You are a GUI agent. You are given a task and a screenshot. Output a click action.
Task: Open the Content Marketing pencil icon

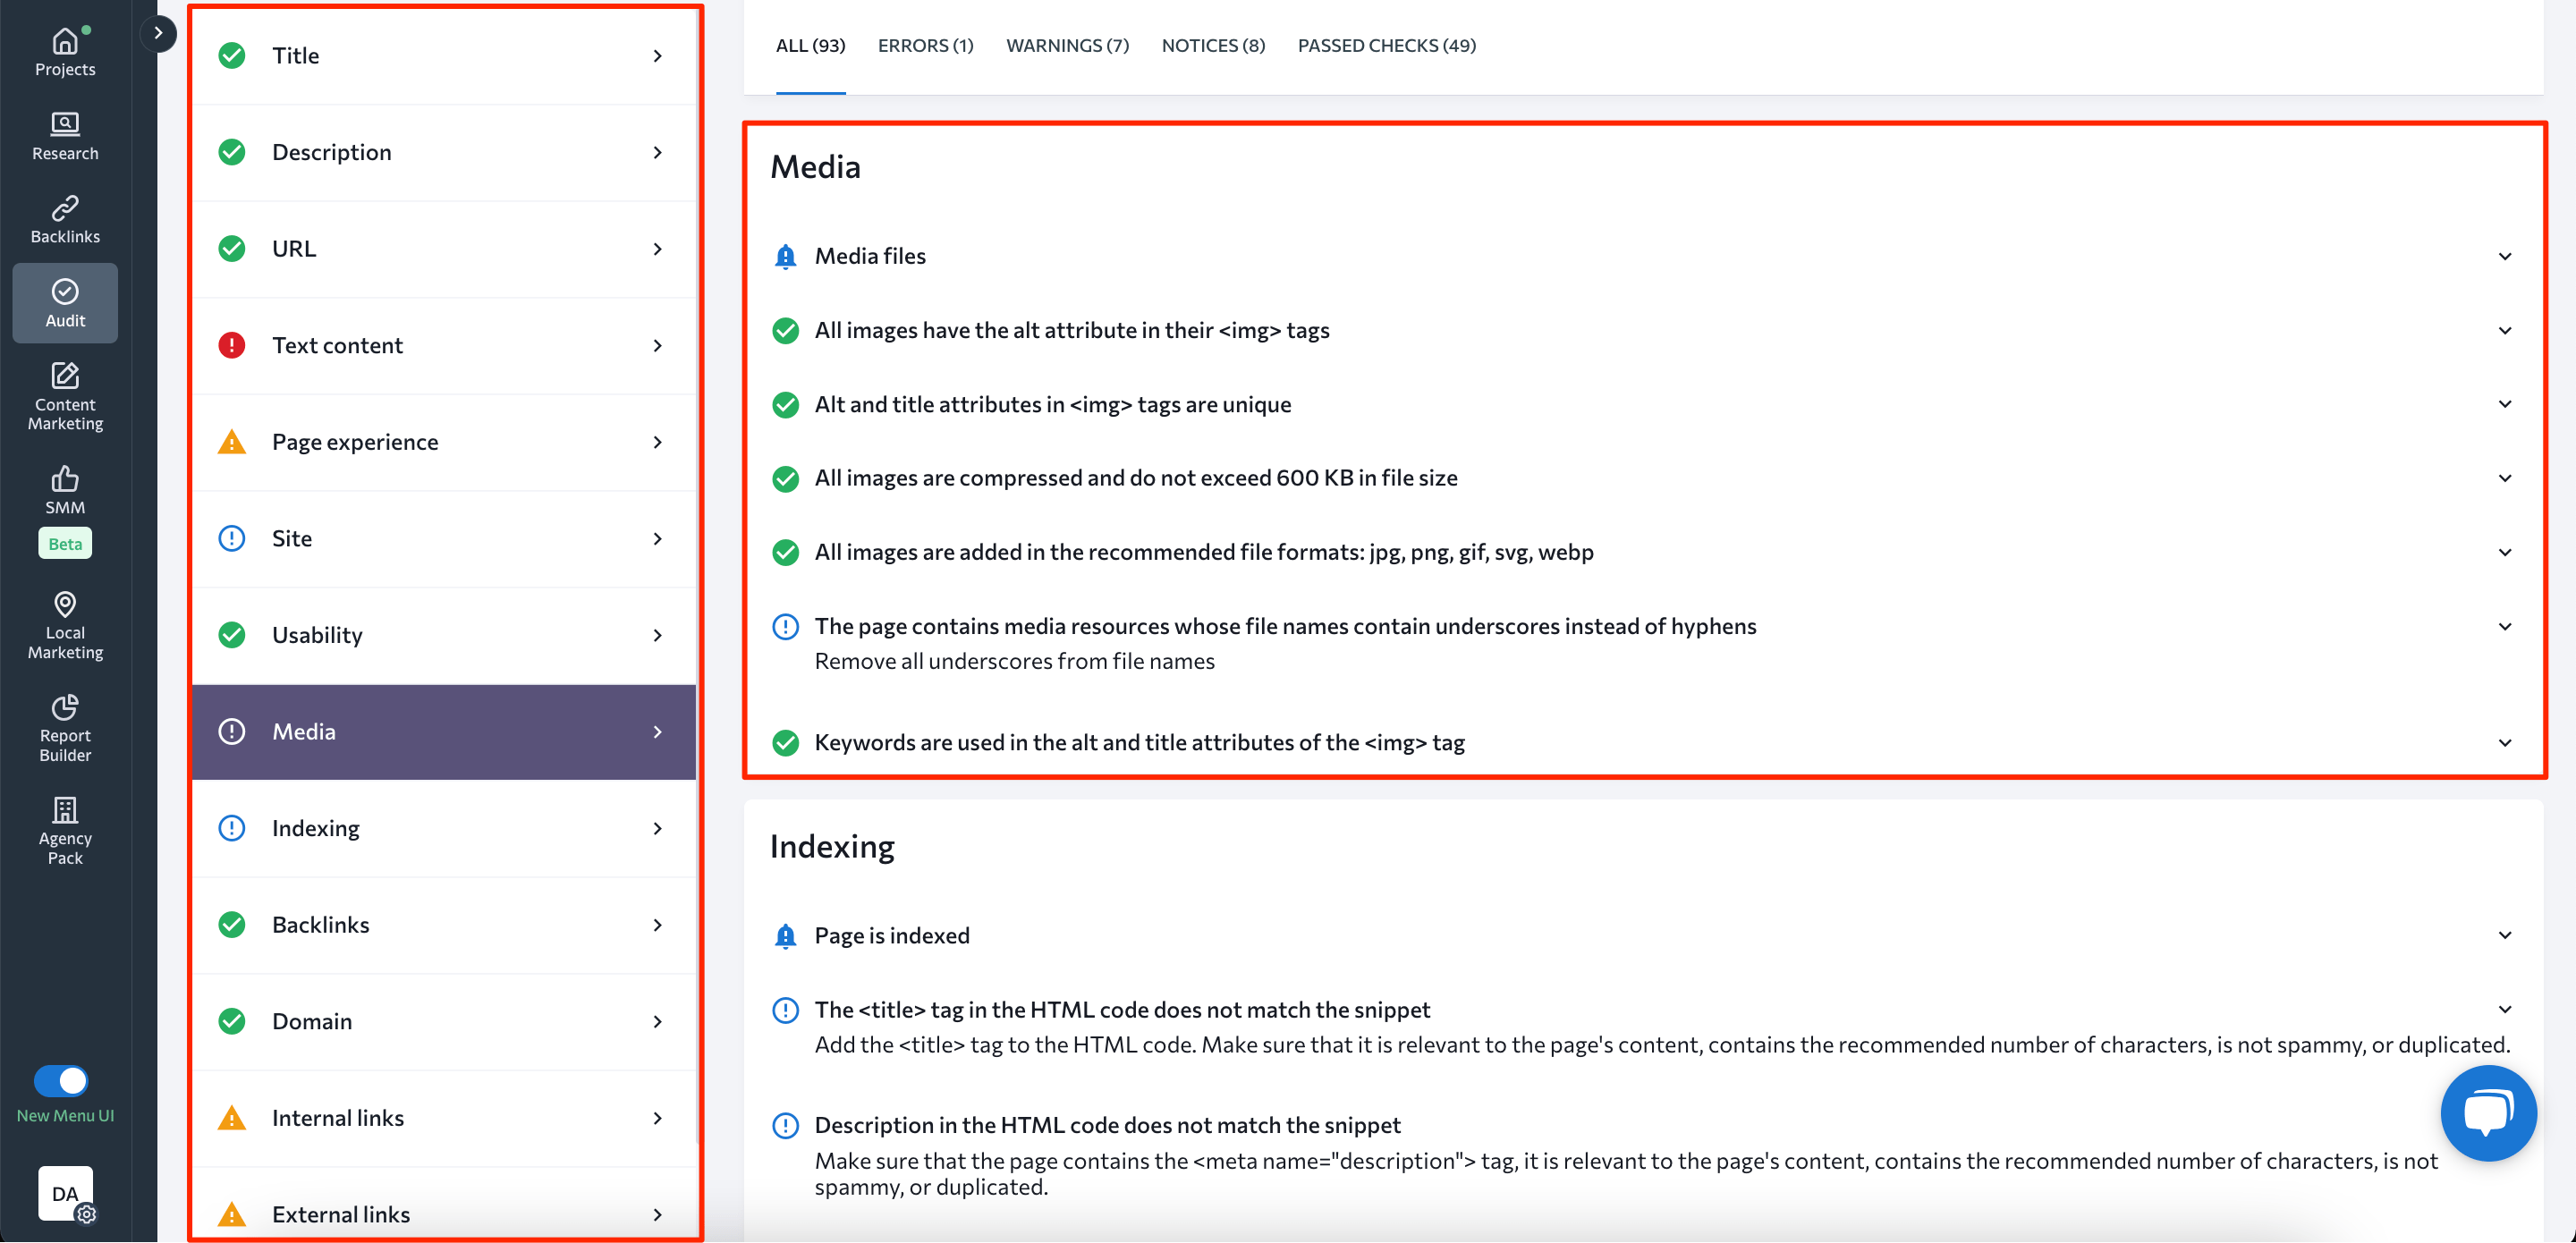click(x=65, y=375)
